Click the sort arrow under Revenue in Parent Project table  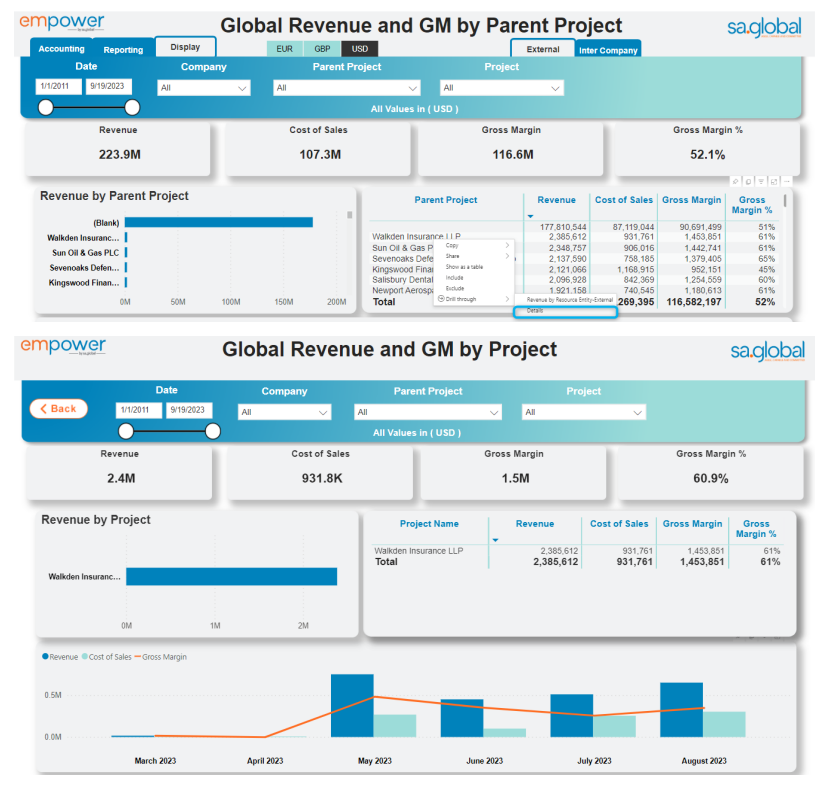pyautogui.click(x=530, y=216)
